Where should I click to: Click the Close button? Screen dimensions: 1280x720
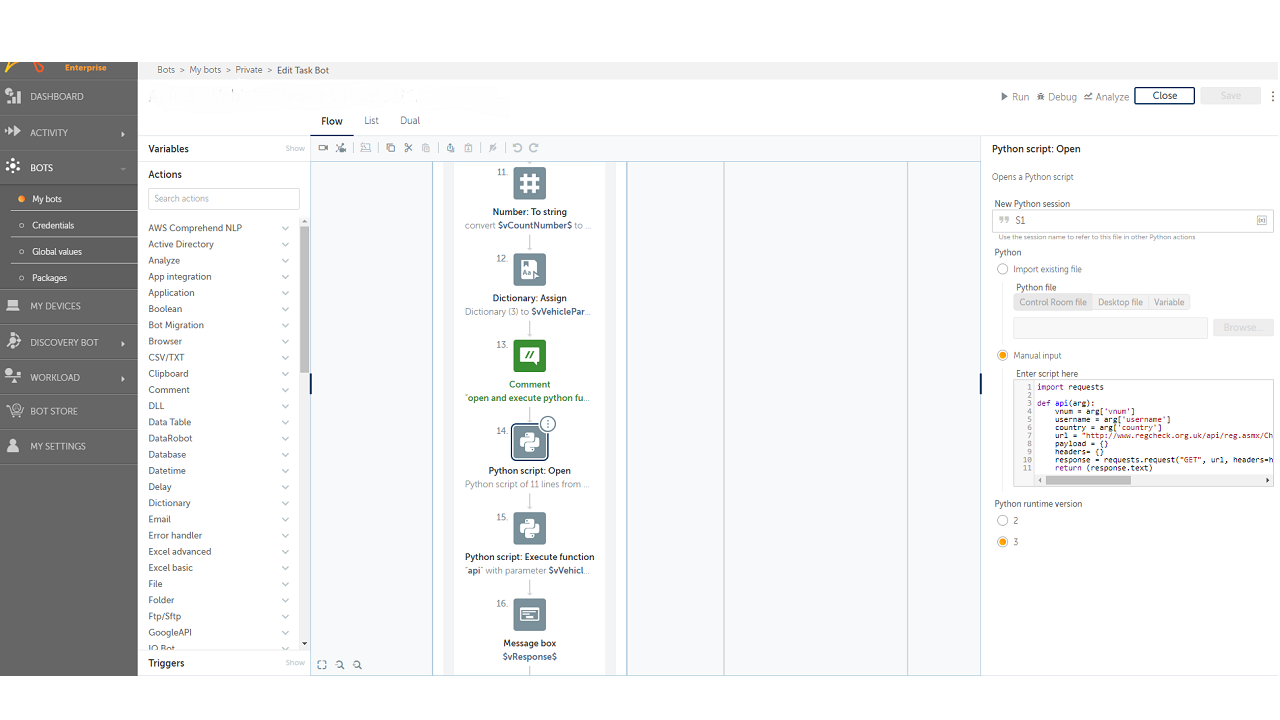[x=1165, y=96]
